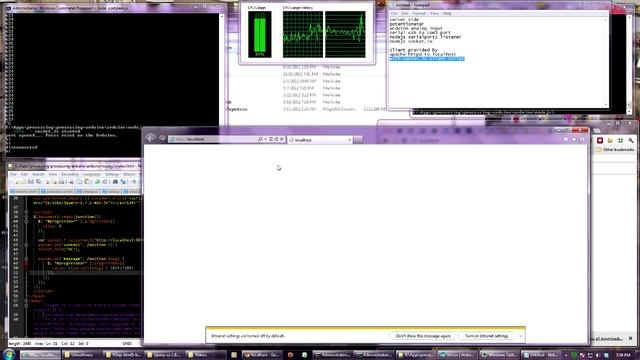The image size is (640, 360).
Task: Select the first file tab in Notepad++
Action: point(24,191)
